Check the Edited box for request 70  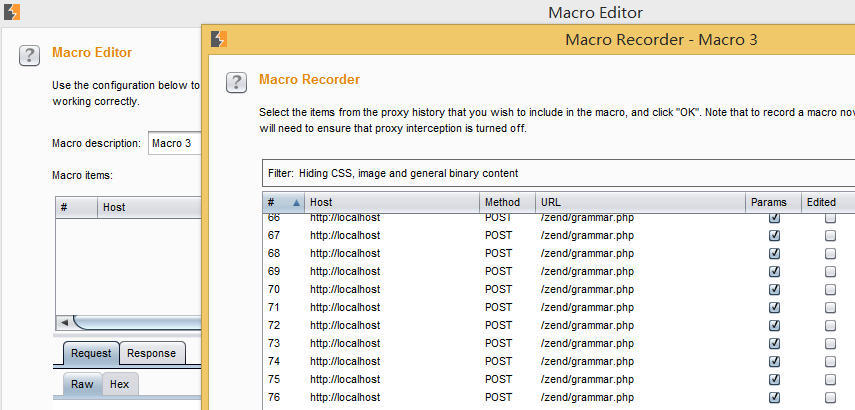(x=830, y=289)
